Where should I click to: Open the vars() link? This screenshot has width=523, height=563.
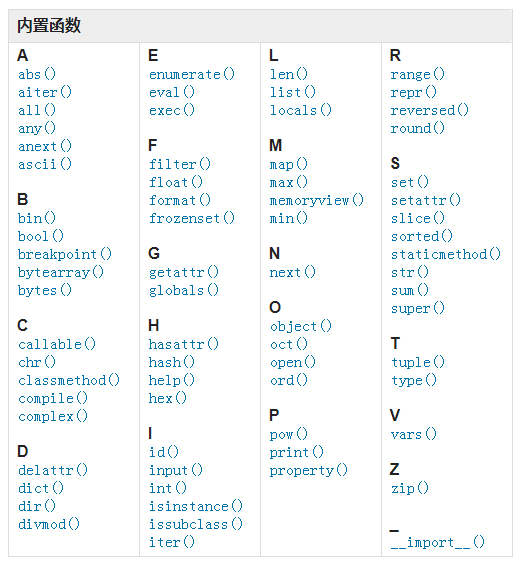414,434
